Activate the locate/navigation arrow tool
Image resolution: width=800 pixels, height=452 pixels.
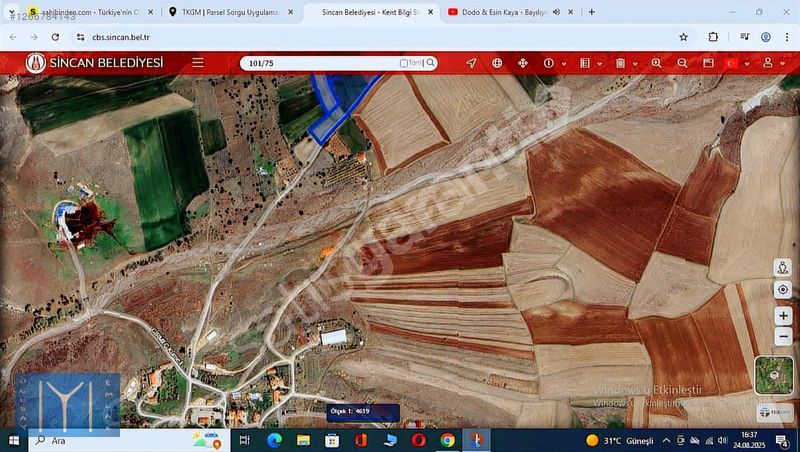[x=471, y=63]
